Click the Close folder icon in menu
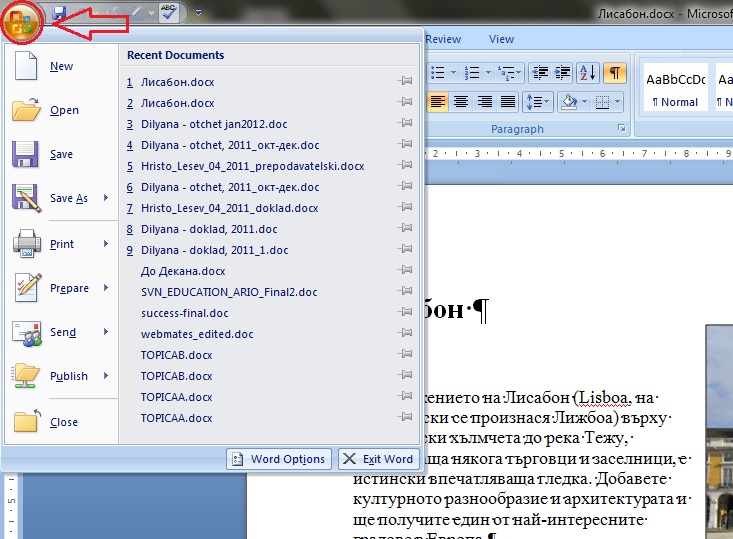Image resolution: width=733 pixels, height=539 pixels. (27, 421)
